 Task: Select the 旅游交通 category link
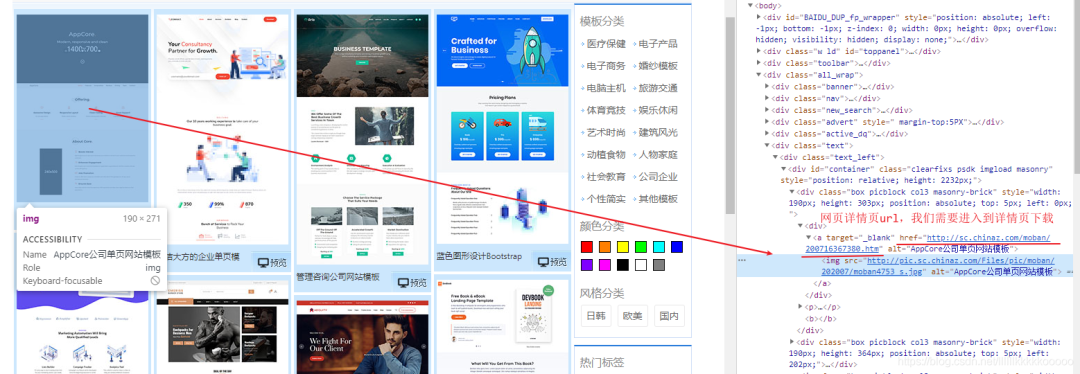[x=658, y=88]
